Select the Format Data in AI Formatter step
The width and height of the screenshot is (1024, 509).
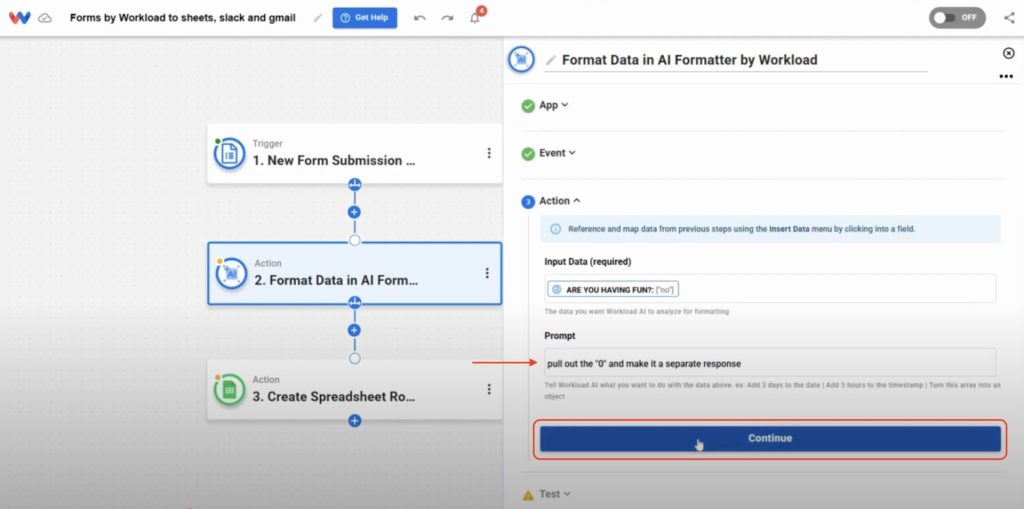coord(355,273)
